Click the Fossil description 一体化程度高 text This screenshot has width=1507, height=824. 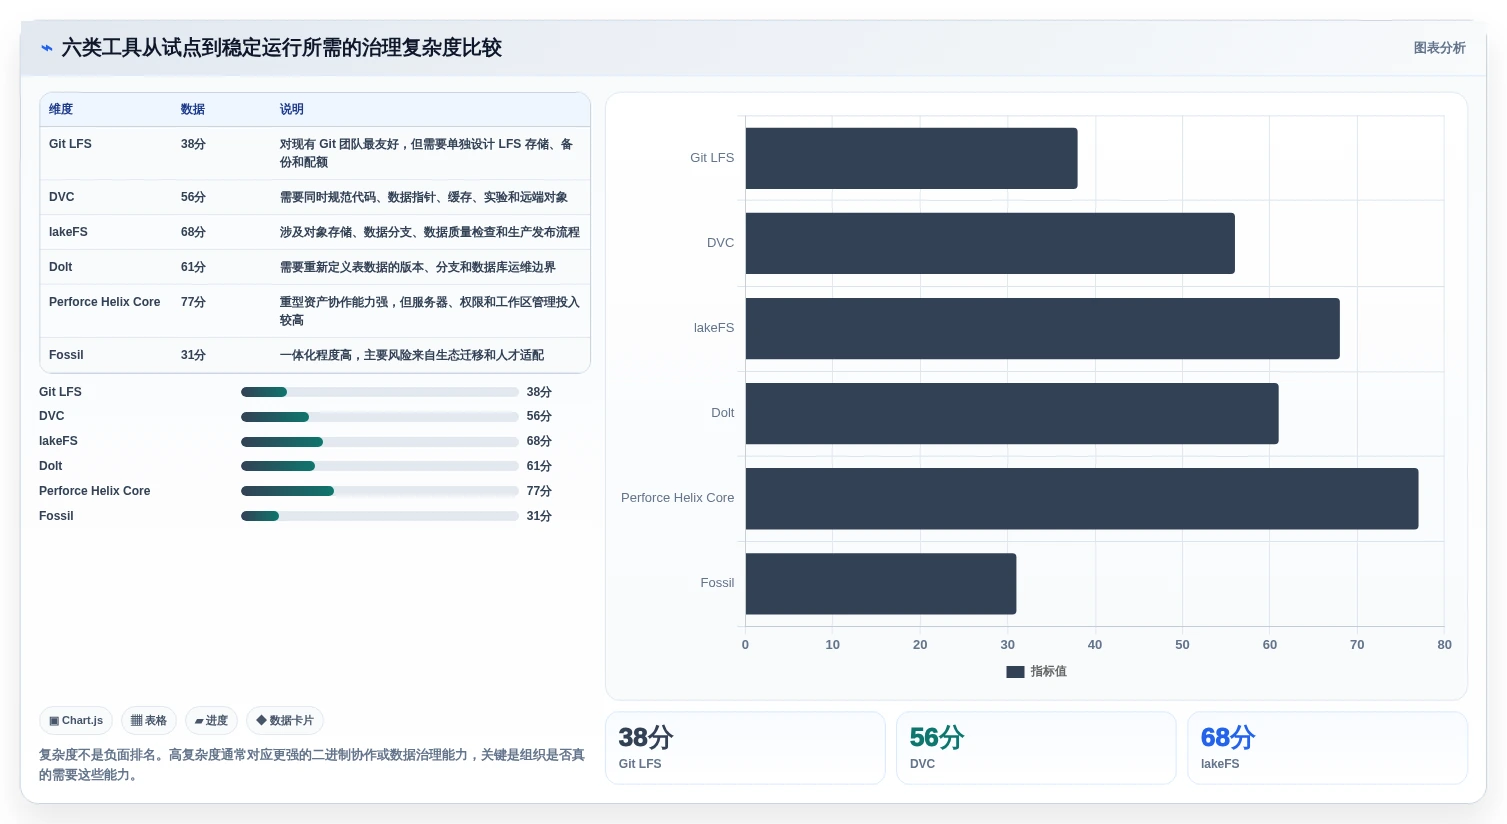(412, 355)
